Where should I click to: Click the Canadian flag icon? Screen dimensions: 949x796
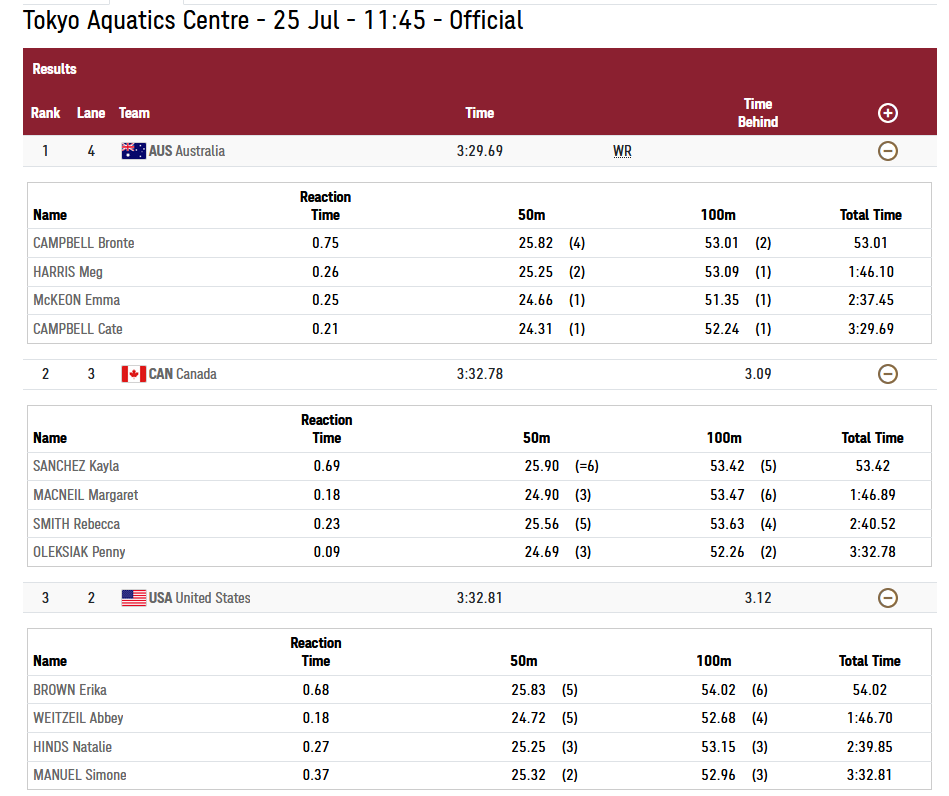coord(134,374)
